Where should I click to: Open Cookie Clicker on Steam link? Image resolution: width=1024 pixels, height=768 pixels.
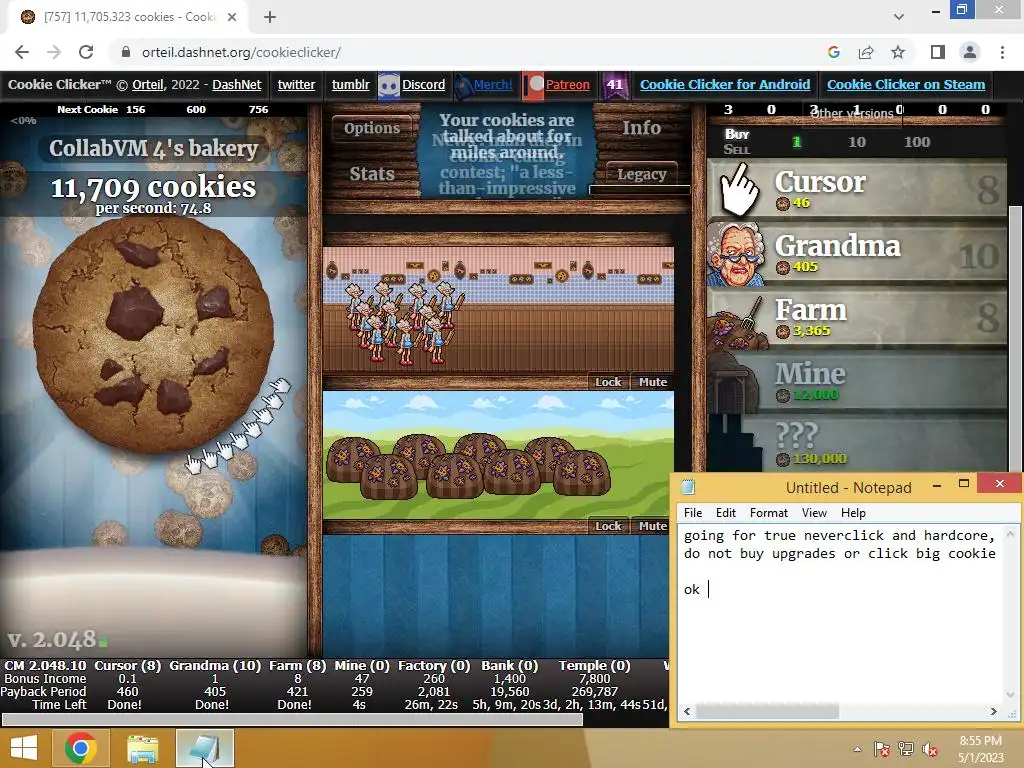[x=906, y=85]
